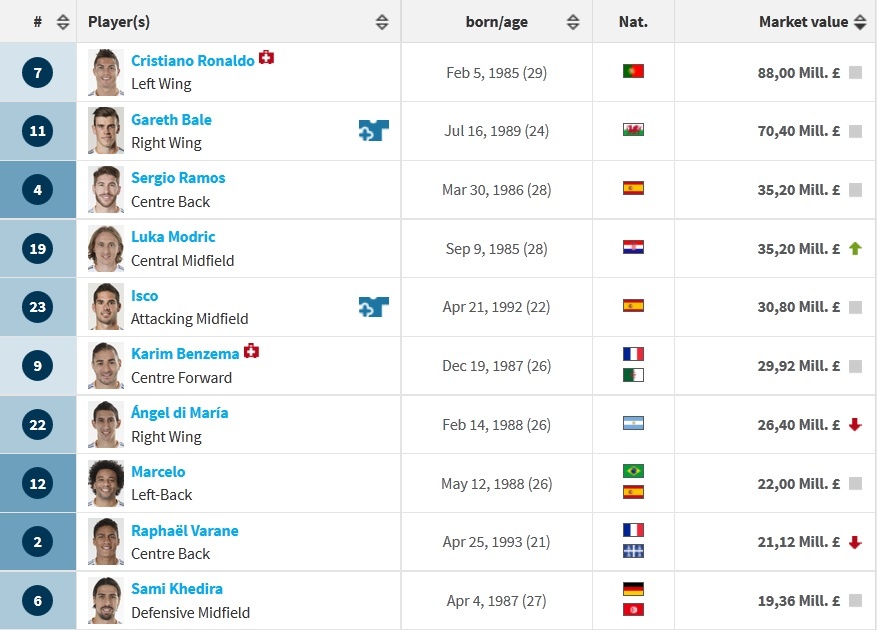The height and width of the screenshot is (630, 877).
Task: Open Sergio Ramos player profile link
Action: pos(178,178)
